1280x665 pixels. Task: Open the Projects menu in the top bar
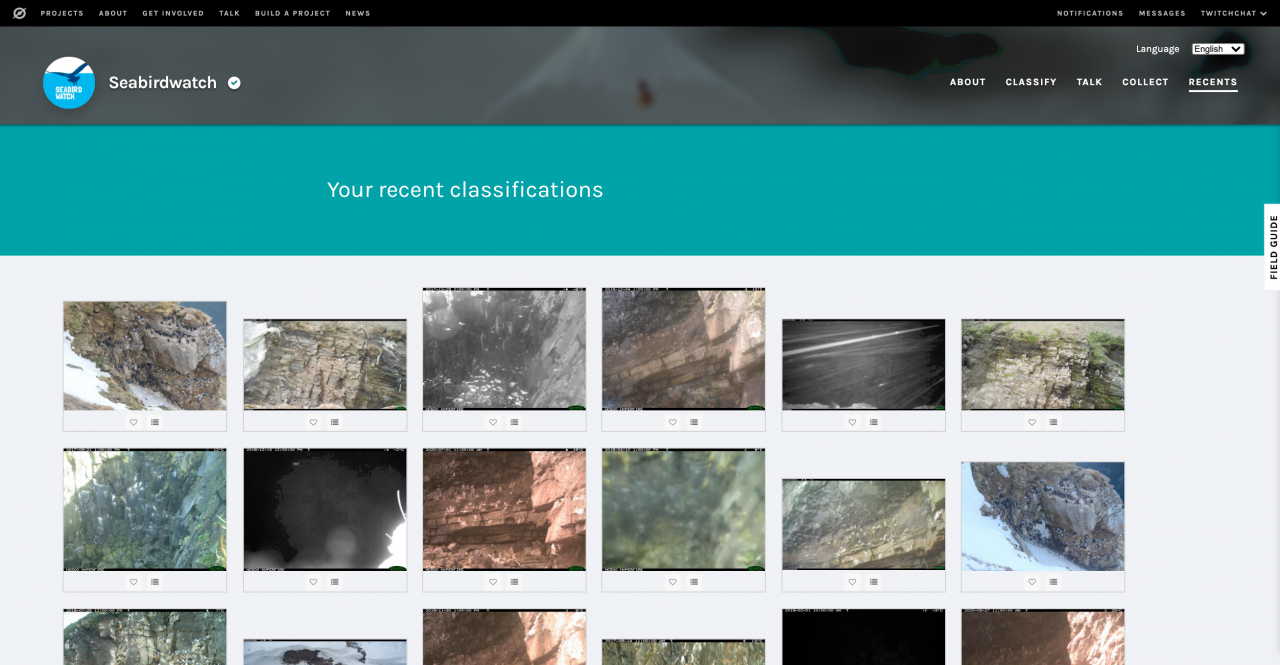click(62, 13)
